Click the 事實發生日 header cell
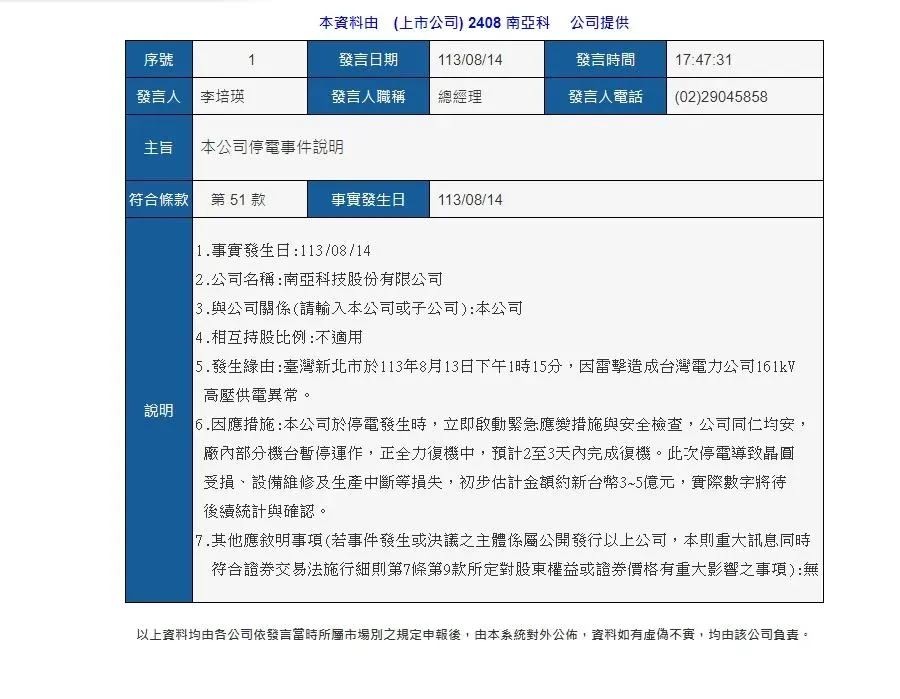The width and height of the screenshot is (900, 699). click(x=368, y=200)
